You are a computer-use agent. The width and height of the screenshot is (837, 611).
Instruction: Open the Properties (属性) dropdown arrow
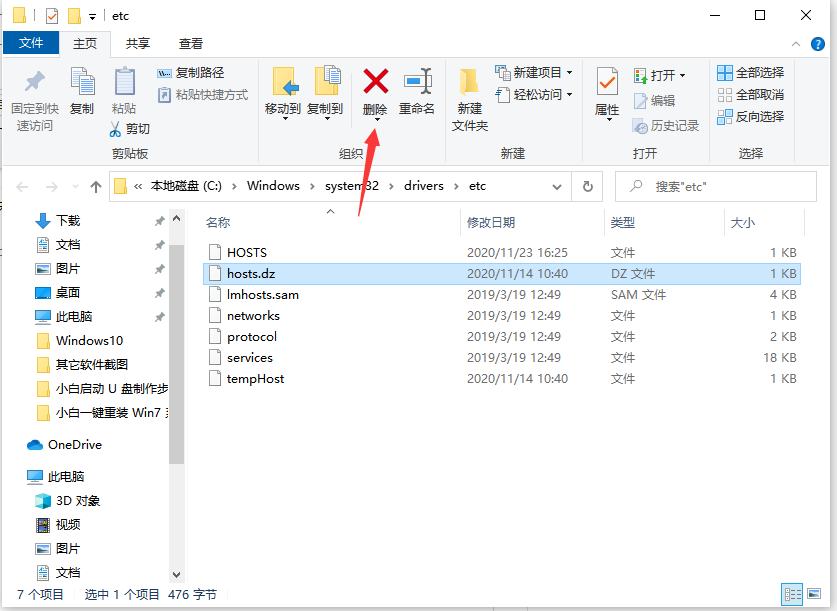coord(609,120)
